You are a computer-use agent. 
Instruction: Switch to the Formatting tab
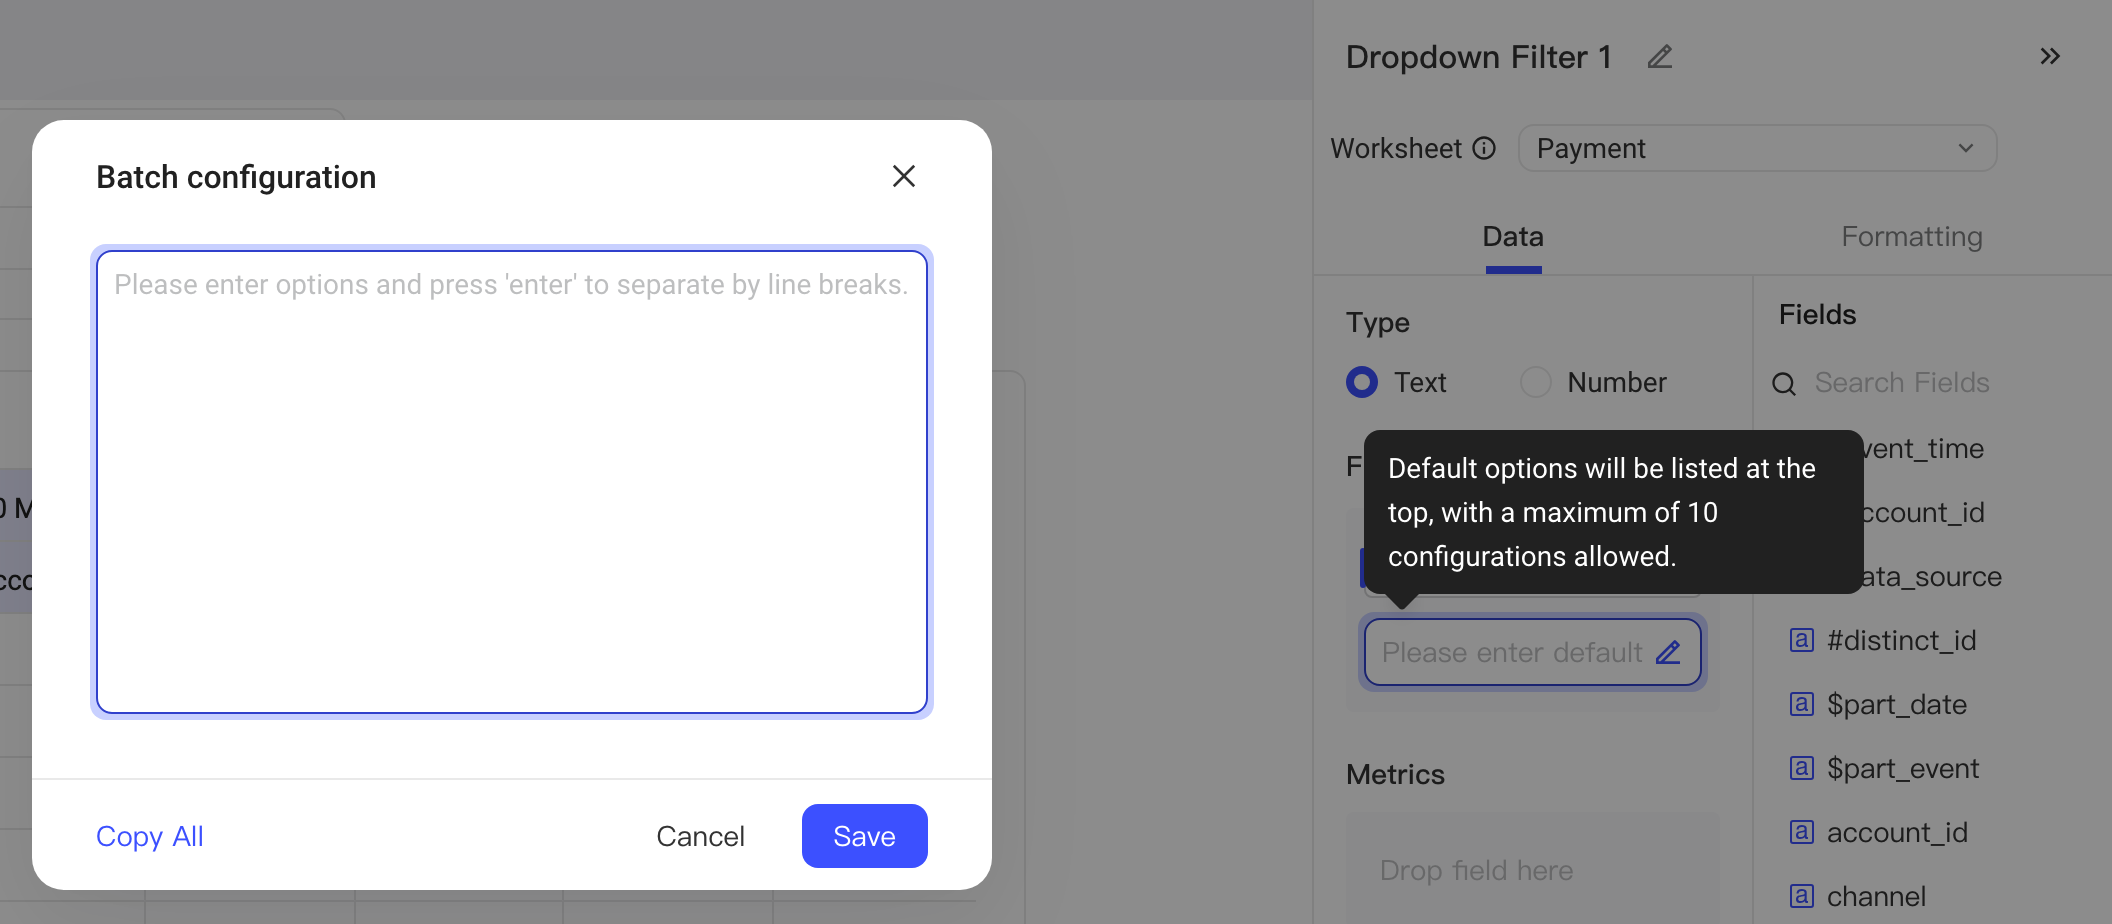click(x=1912, y=237)
